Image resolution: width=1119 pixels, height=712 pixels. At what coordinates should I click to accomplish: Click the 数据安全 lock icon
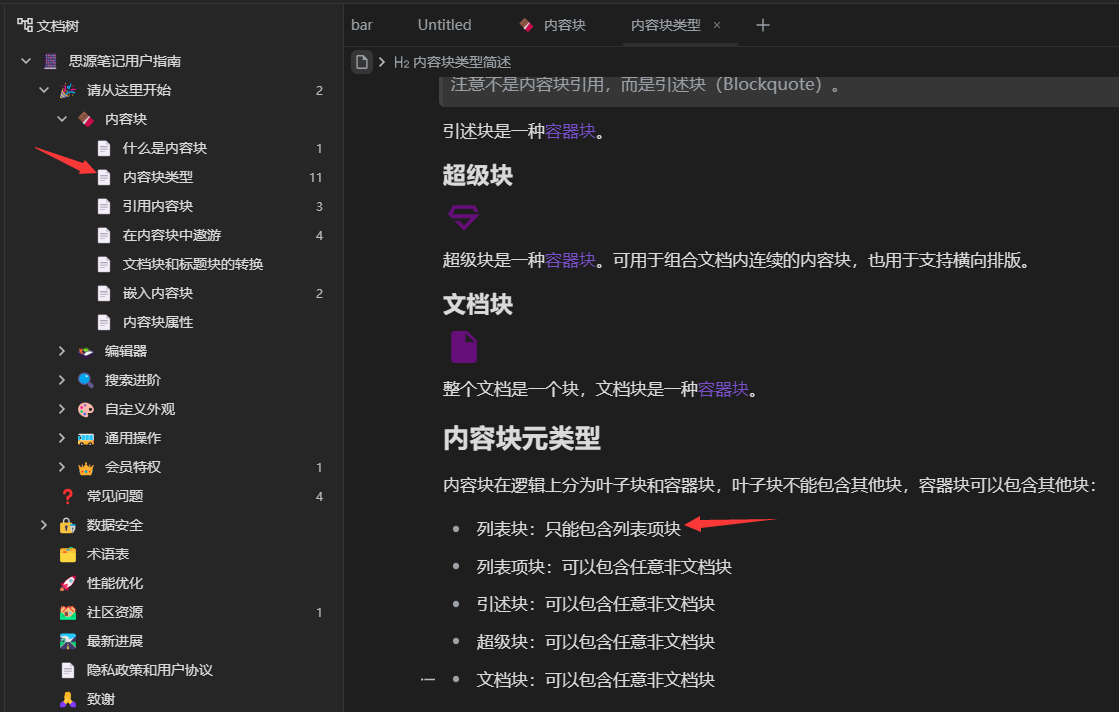tap(68, 525)
